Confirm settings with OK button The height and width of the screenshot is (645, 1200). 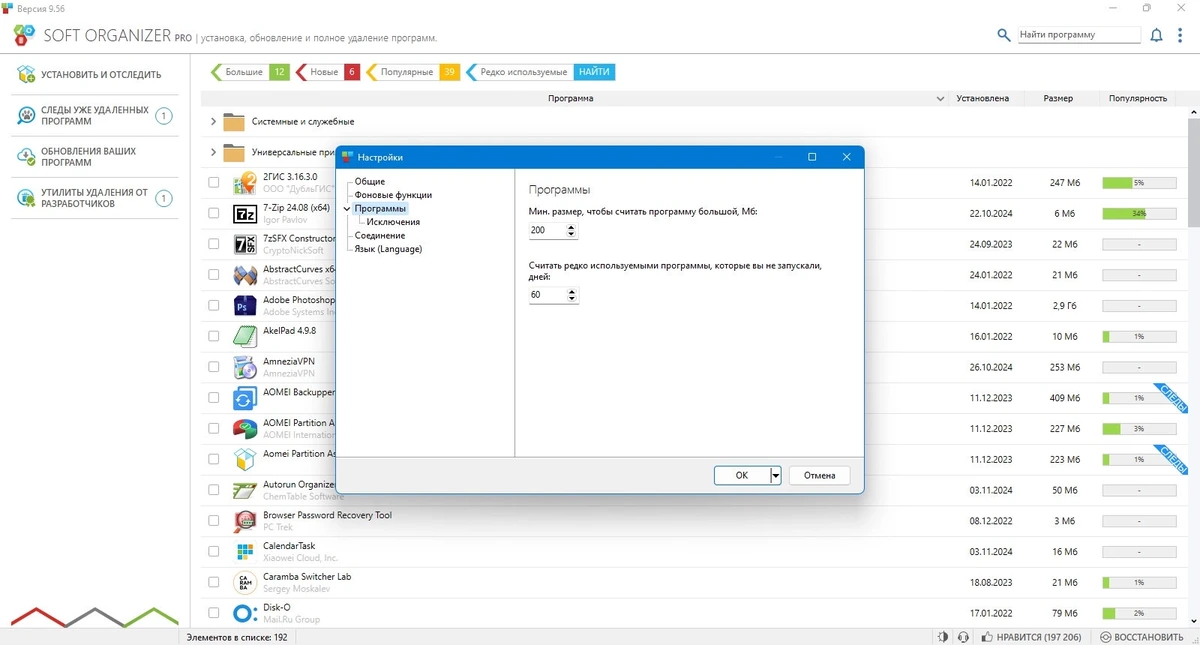pos(742,476)
